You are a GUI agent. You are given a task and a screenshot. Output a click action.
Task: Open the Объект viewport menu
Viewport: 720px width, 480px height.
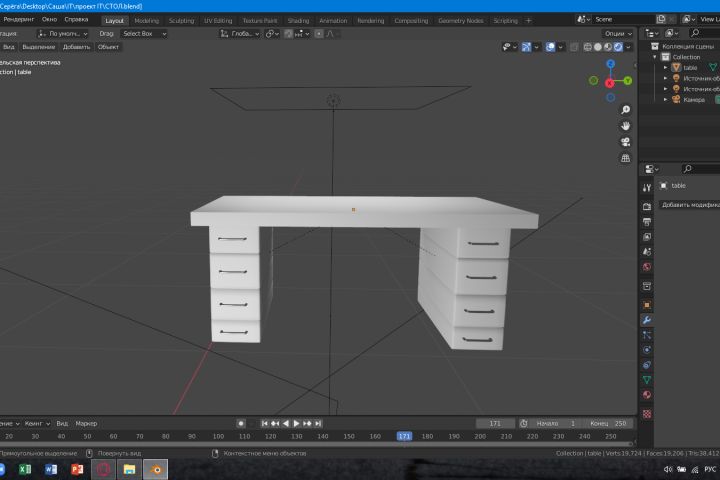(x=108, y=47)
